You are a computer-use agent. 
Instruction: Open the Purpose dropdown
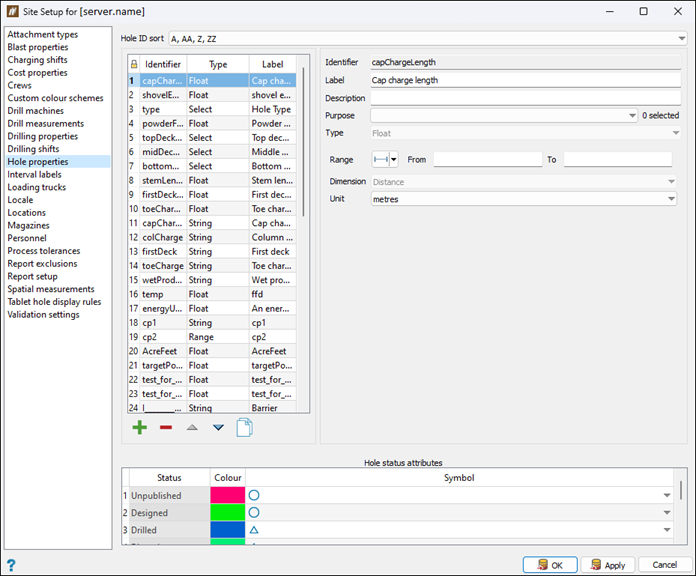[632, 116]
